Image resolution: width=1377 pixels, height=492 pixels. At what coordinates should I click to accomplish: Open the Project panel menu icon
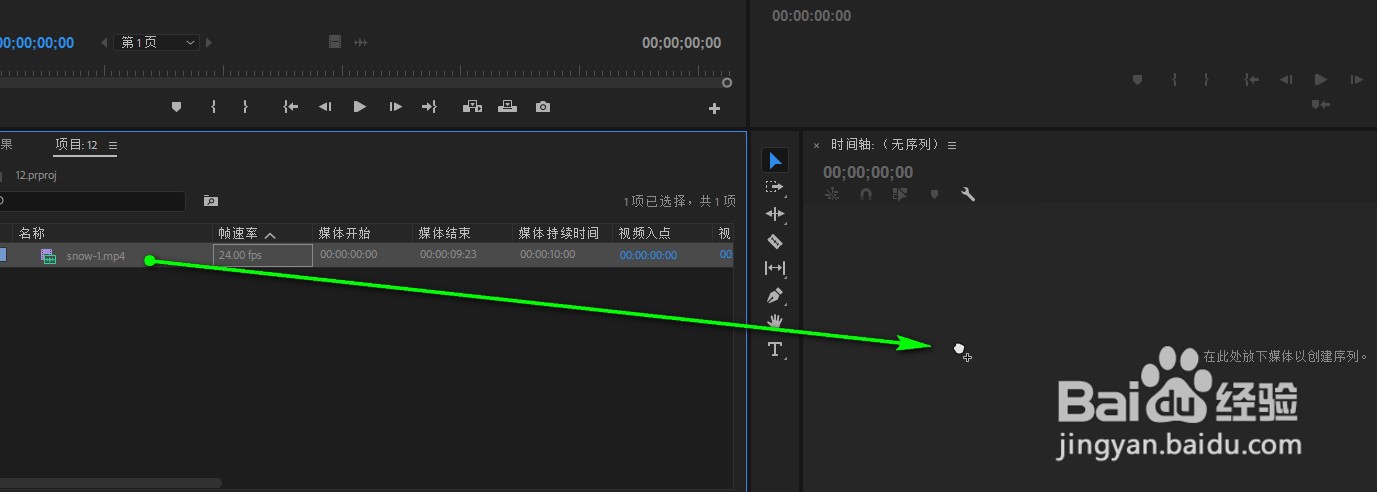pos(113,146)
